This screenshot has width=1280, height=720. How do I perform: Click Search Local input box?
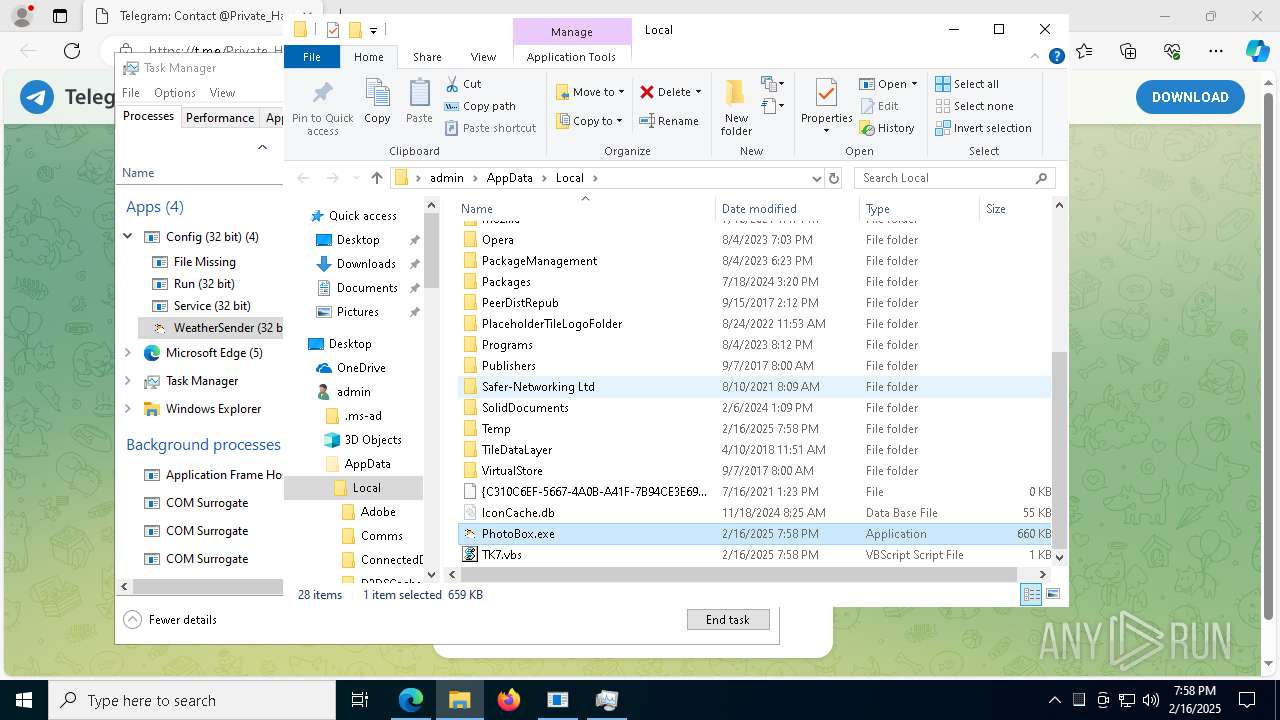pyautogui.click(x=954, y=178)
